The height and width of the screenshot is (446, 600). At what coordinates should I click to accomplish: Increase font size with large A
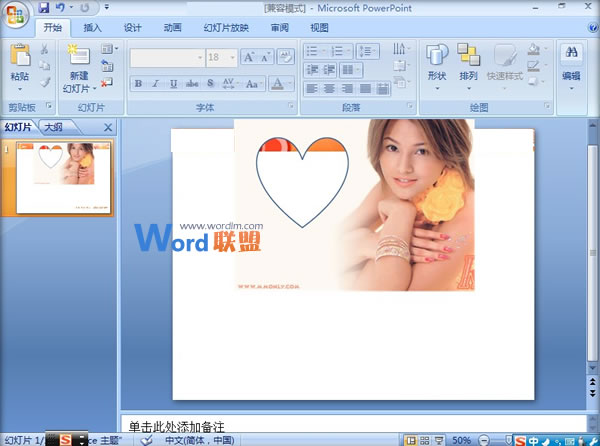(x=249, y=58)
